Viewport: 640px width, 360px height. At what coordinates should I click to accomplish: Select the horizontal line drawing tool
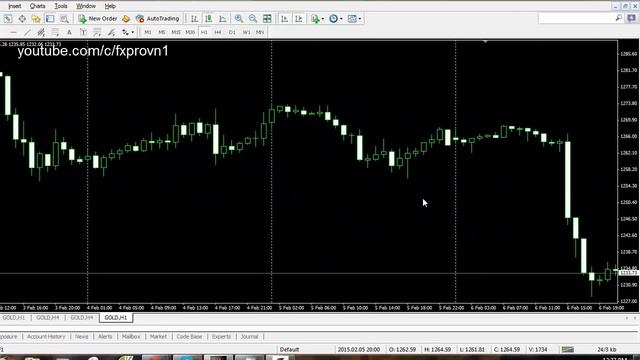coord(13,32)
